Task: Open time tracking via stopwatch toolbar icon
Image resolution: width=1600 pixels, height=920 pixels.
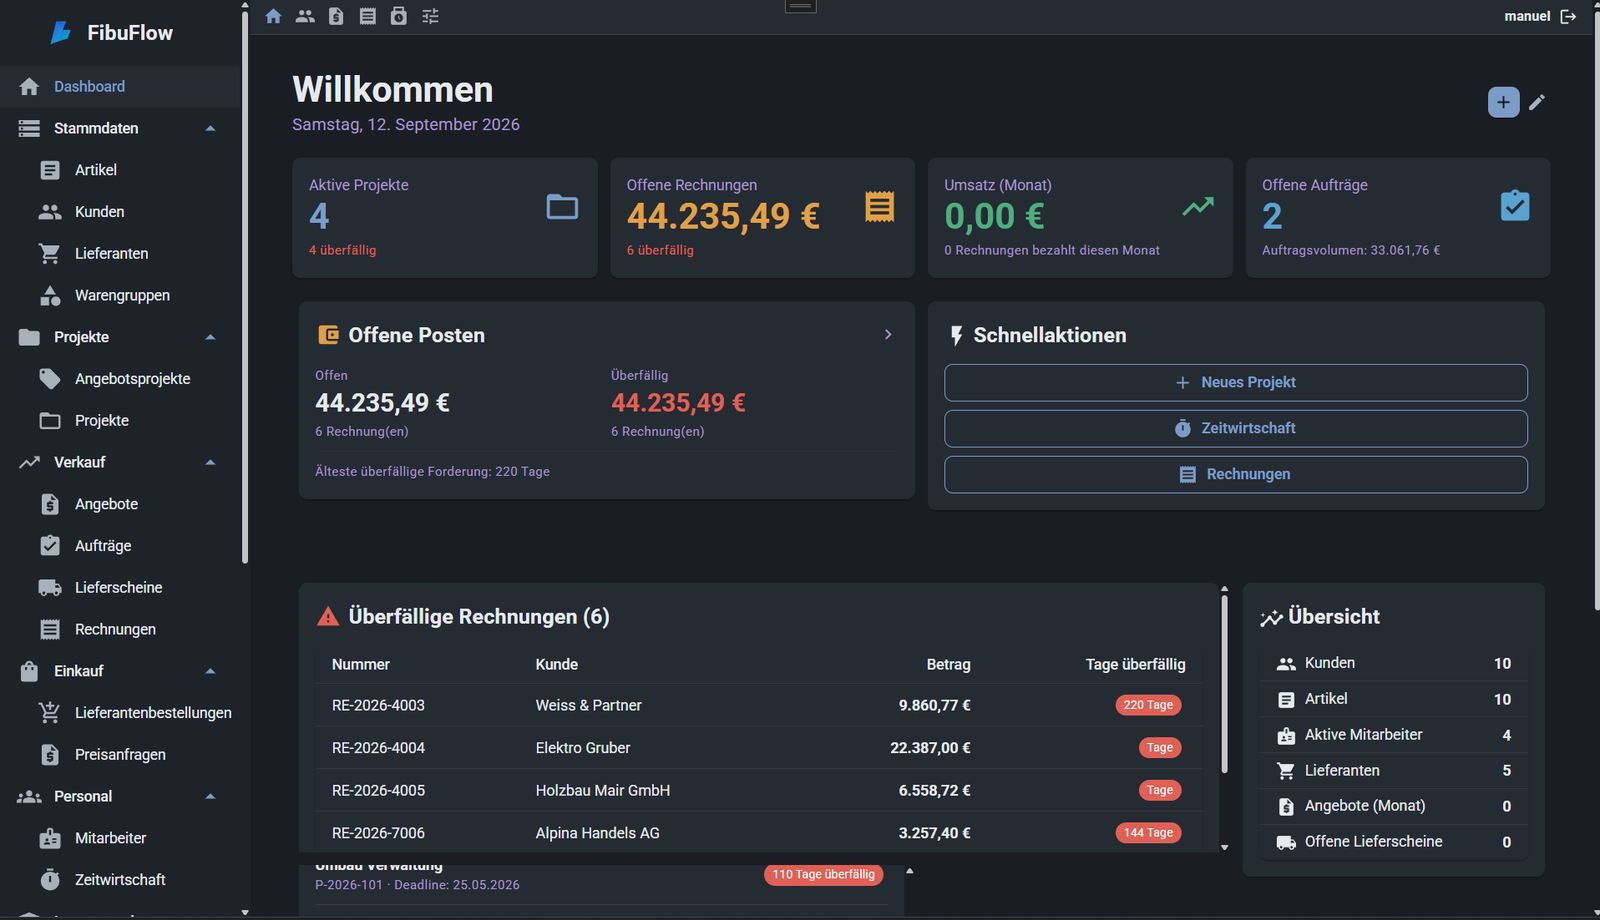Action: pyautogui.click(x=399, y=16)
